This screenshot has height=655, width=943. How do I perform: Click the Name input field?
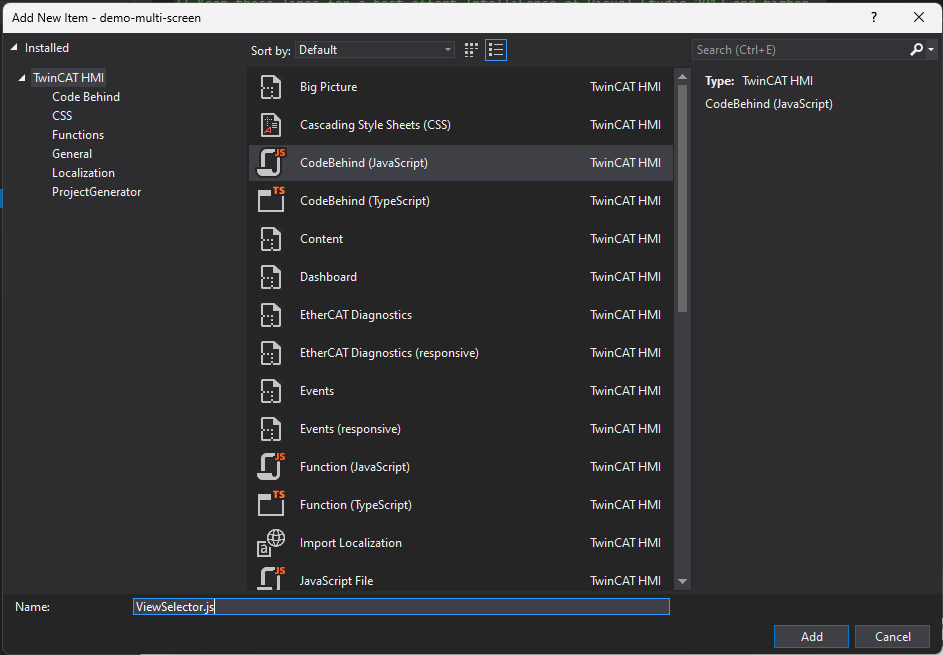(x=401, y=606)
